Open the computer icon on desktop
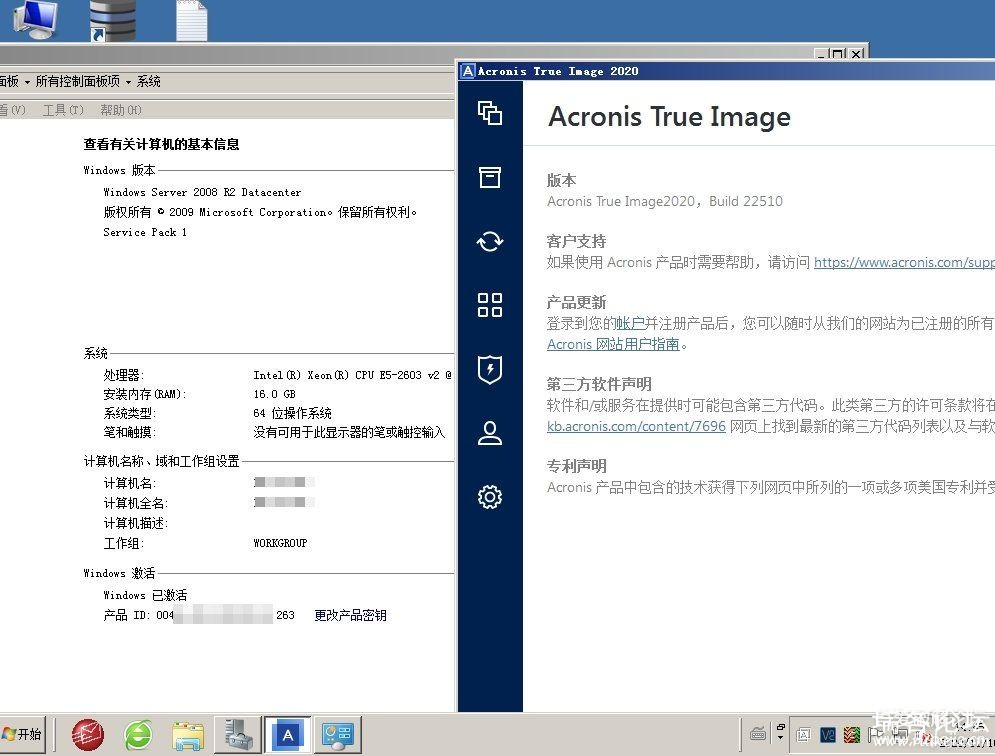This screenshot has width=995, height=756. 34,20
